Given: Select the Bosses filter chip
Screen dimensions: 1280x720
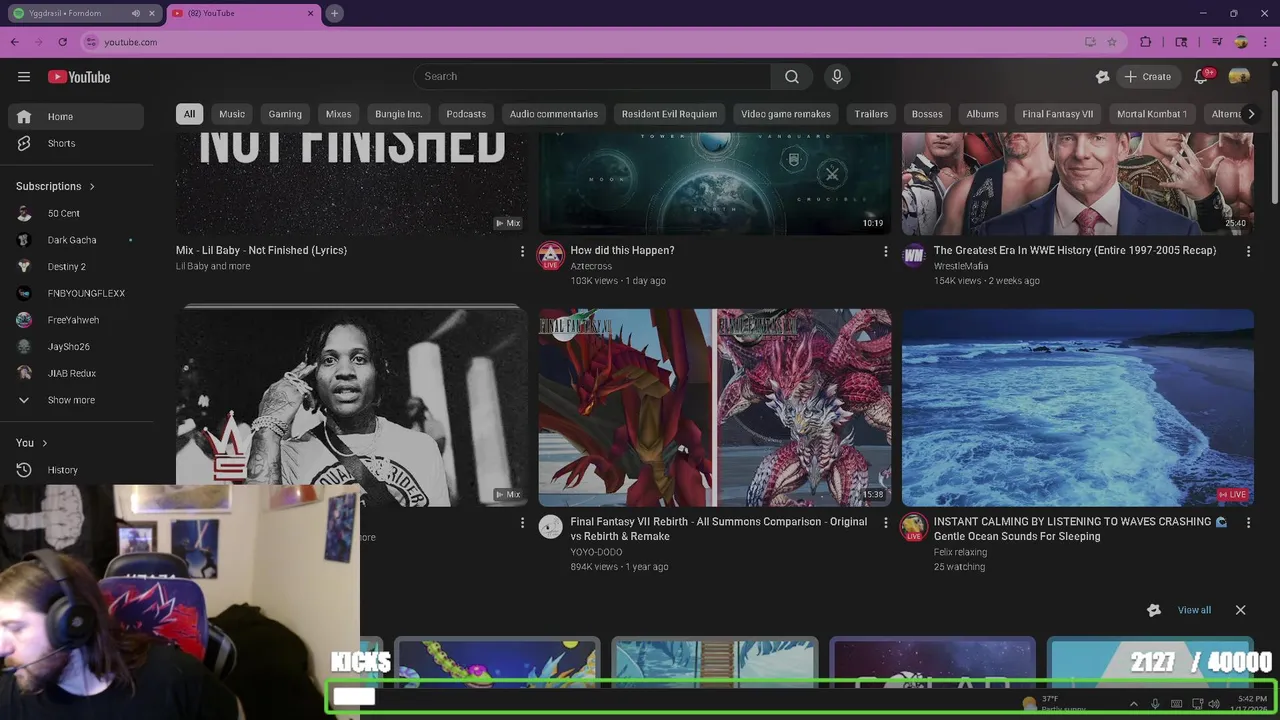Looking at the screenshot, I should pos(927,114).
